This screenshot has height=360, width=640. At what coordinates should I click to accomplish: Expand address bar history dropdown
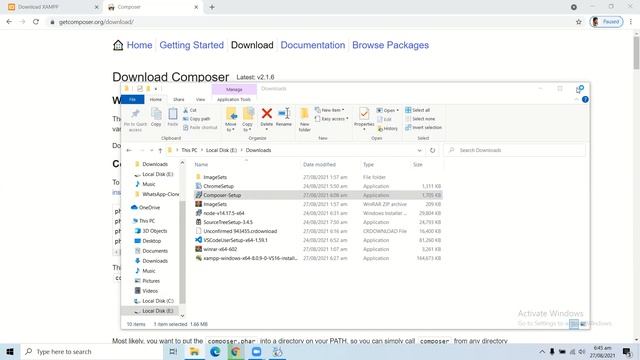(419, 150)
